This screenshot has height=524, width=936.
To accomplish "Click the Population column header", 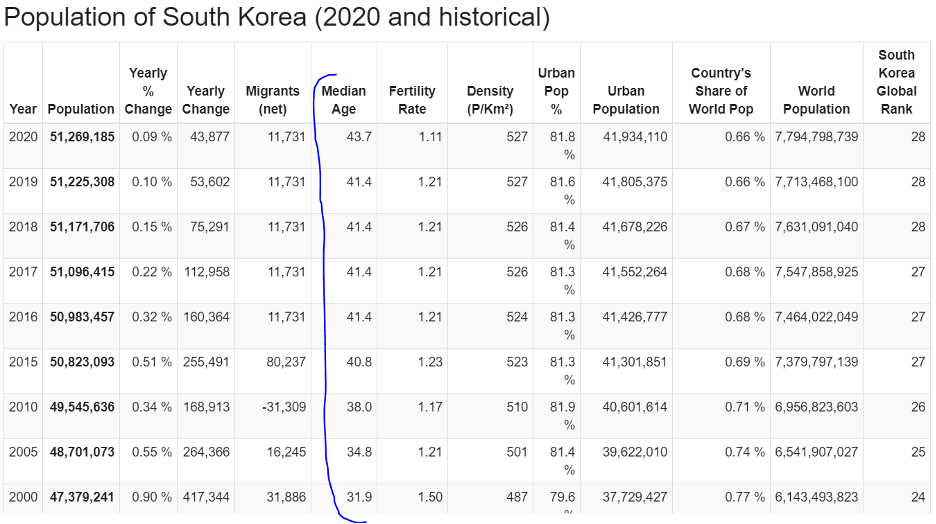I will 81,109.
